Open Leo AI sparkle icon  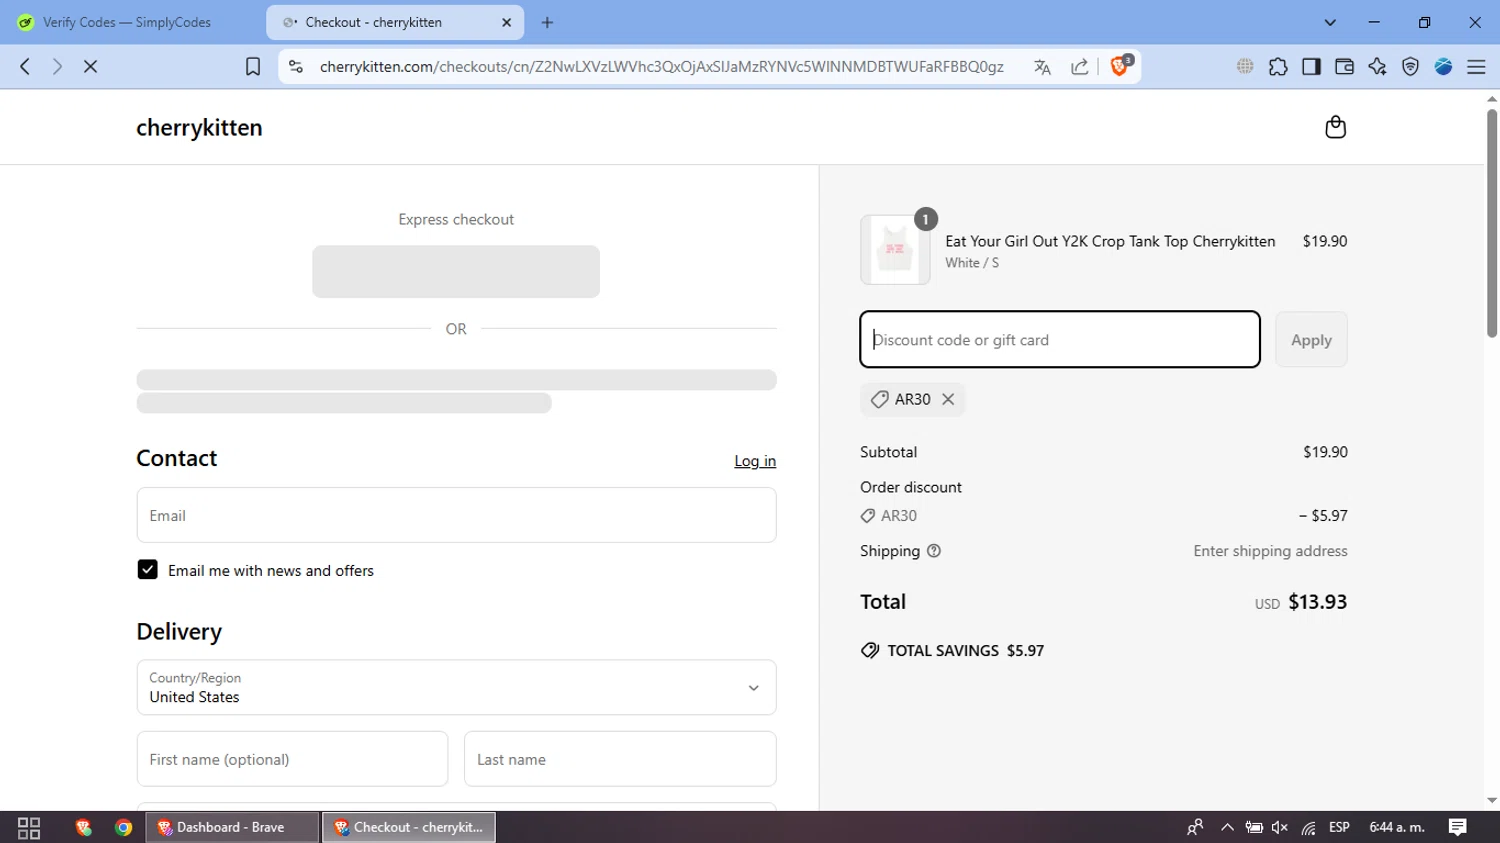1377,67
